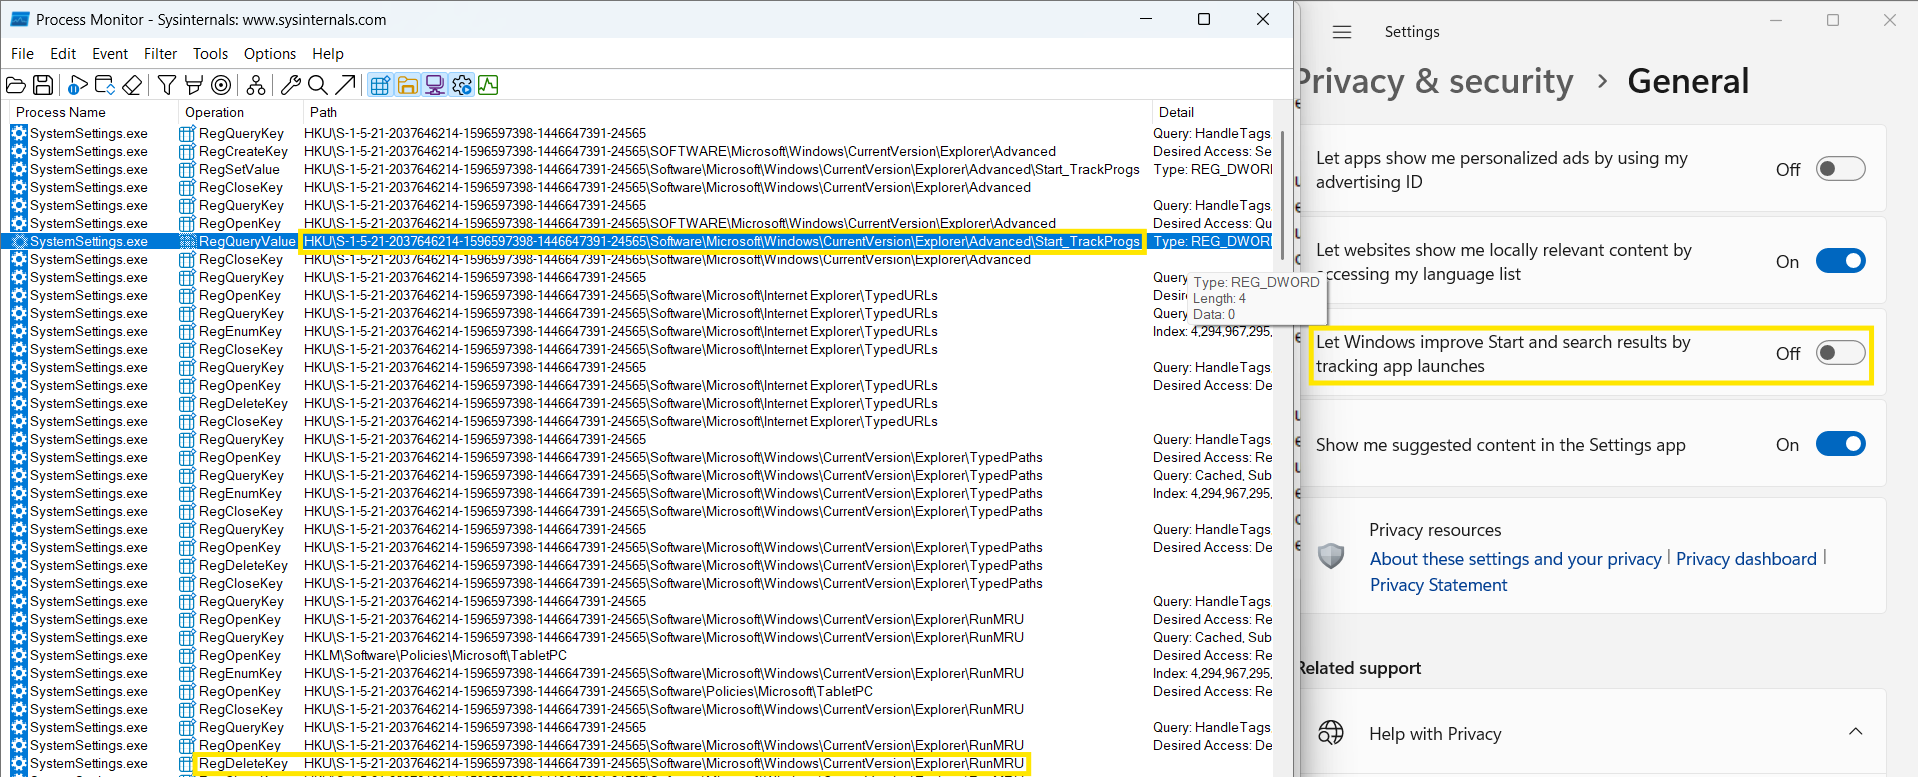Open the Filter menu
This screenshot has height=777, width=1918.
160,54
